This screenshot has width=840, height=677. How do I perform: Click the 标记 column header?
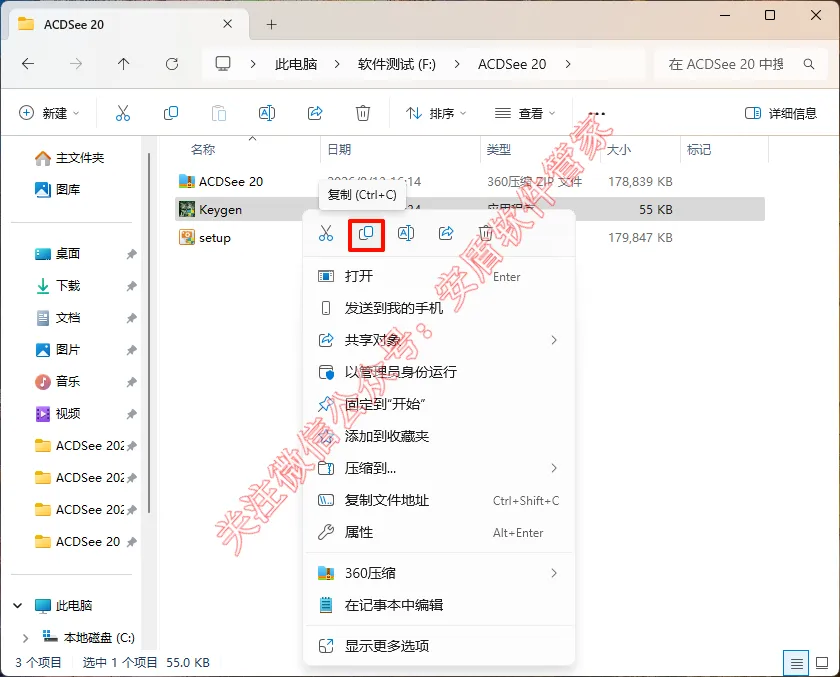pos(699,149)
